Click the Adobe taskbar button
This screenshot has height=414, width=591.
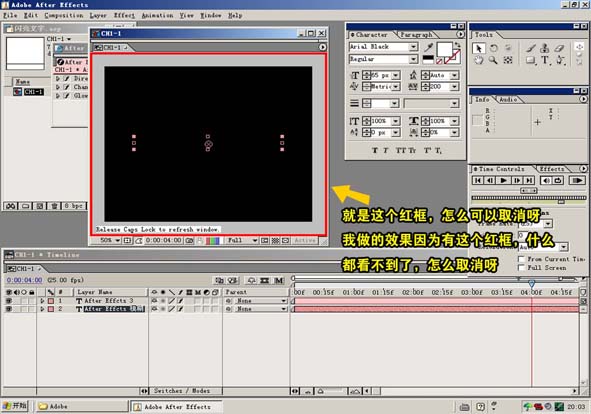pyautogui.click(x=82, y=406)
